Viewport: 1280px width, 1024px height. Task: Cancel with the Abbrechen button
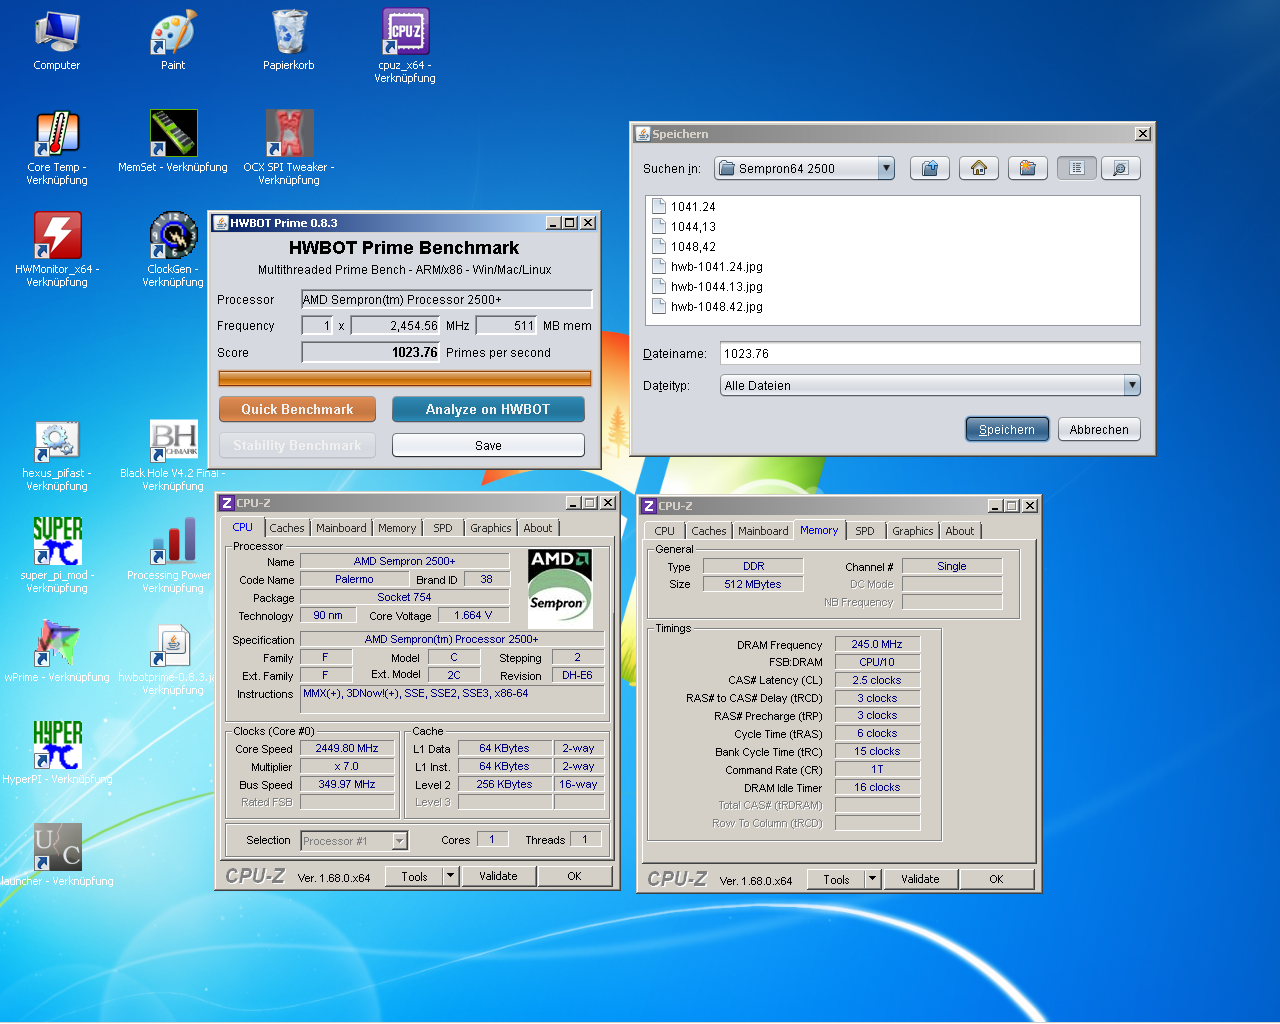click(x=1099, y=429)
